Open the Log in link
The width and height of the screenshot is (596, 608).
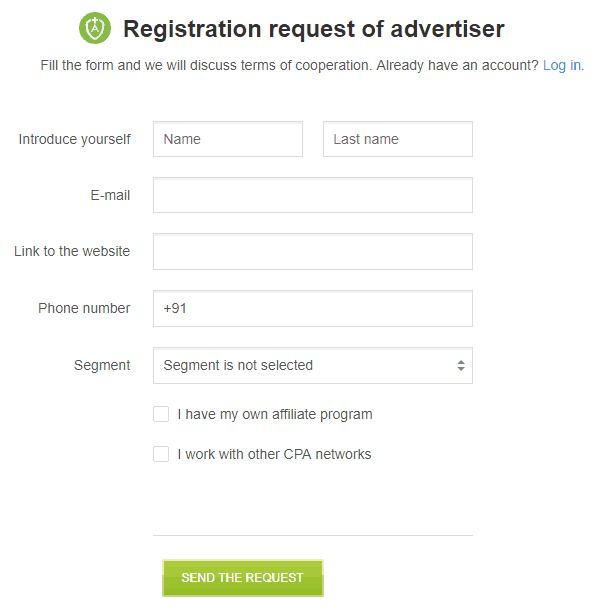click(562, 65)
